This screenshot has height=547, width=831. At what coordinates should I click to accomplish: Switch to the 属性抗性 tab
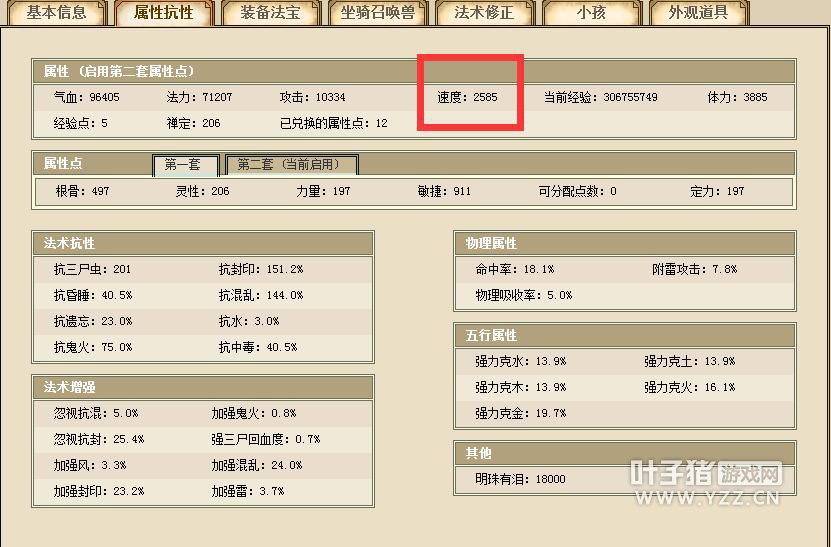click(162, 13)
